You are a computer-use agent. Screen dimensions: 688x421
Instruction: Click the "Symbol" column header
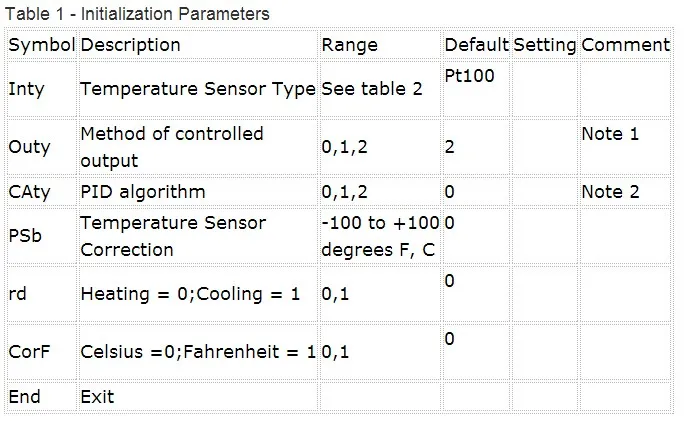(x=41, y=45)
